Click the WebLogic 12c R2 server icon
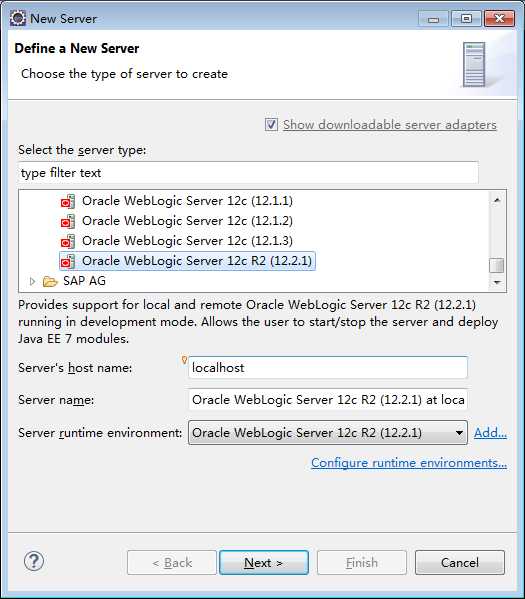Screen dimensions: 525x599 click(x=68, y=261)
